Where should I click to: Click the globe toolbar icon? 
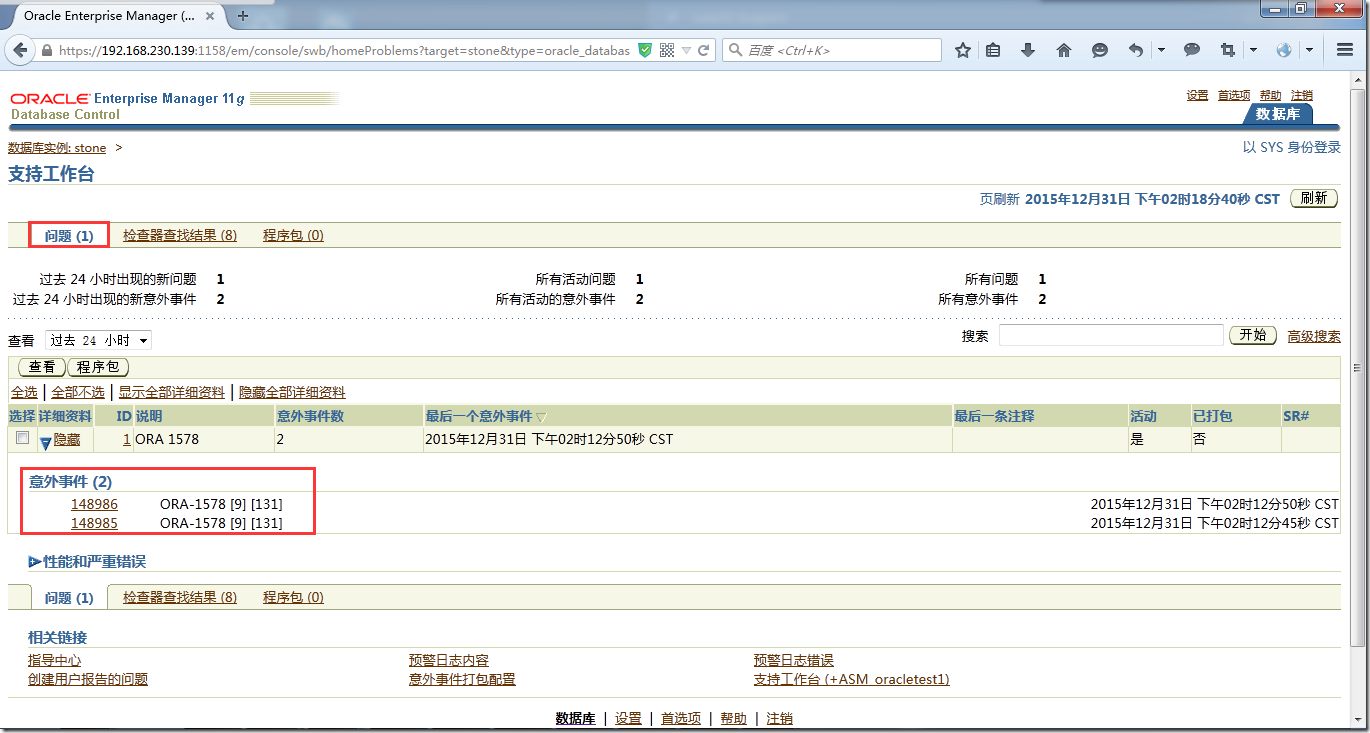tap(1285, 50)
